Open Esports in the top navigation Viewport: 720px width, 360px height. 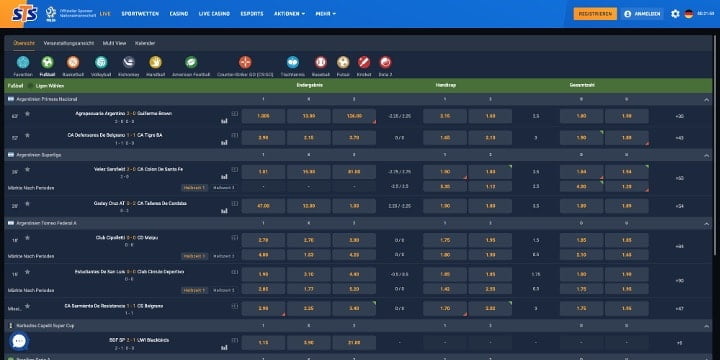click(x=252, y=14)
